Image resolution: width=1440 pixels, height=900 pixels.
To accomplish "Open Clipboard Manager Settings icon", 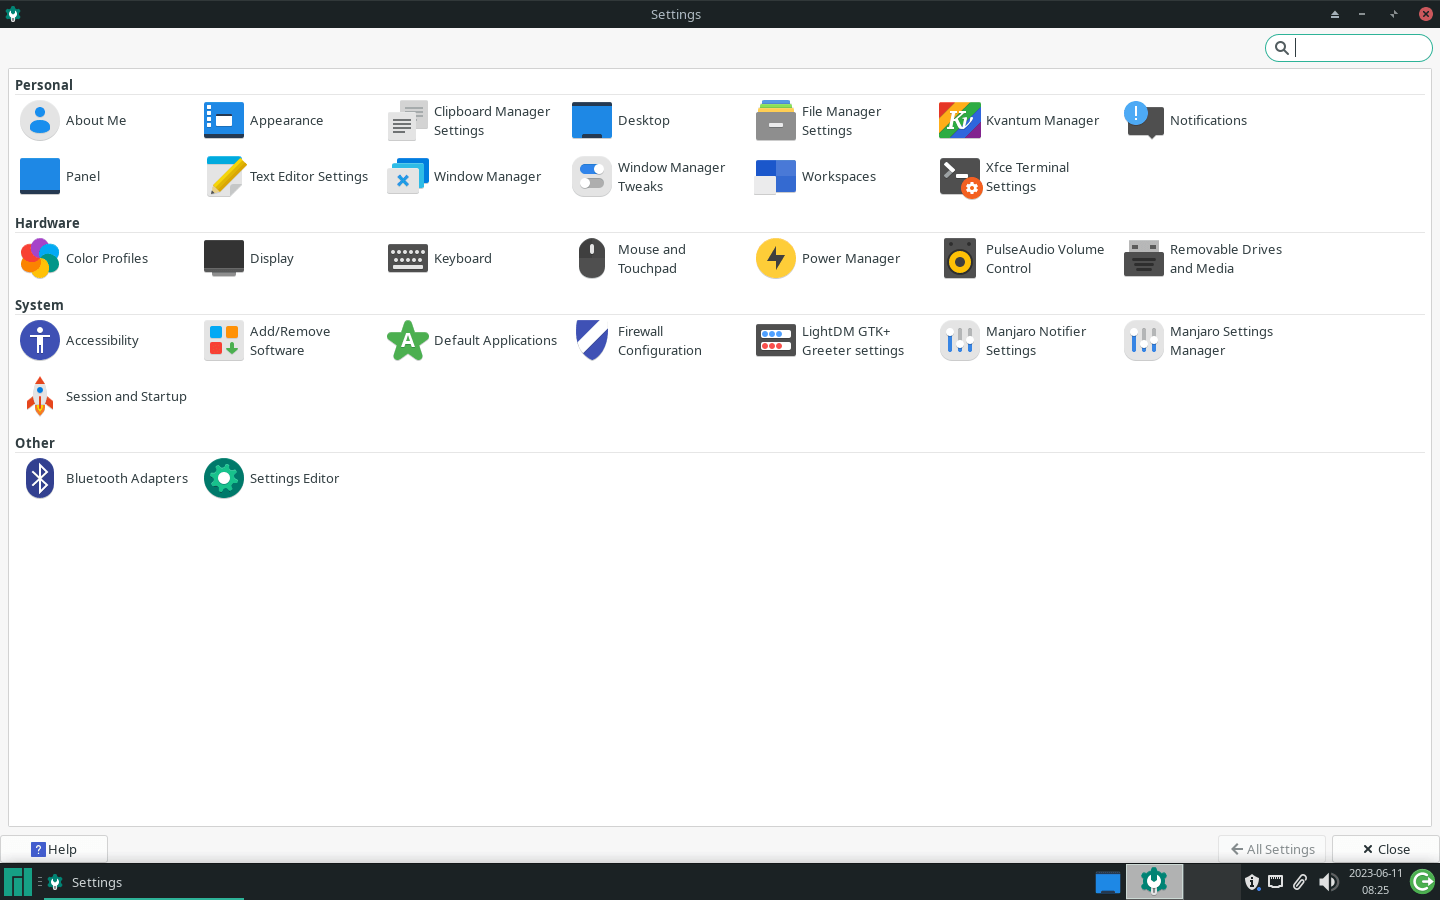I will [408, 121].
